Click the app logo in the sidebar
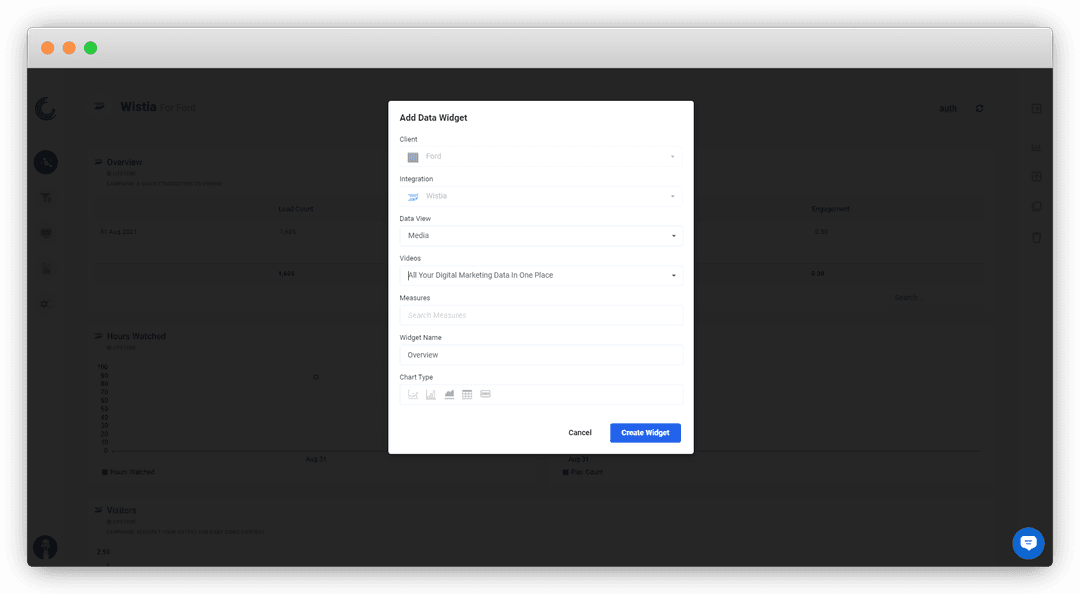This screenshot has height=594, width=1080. [45, 108]
